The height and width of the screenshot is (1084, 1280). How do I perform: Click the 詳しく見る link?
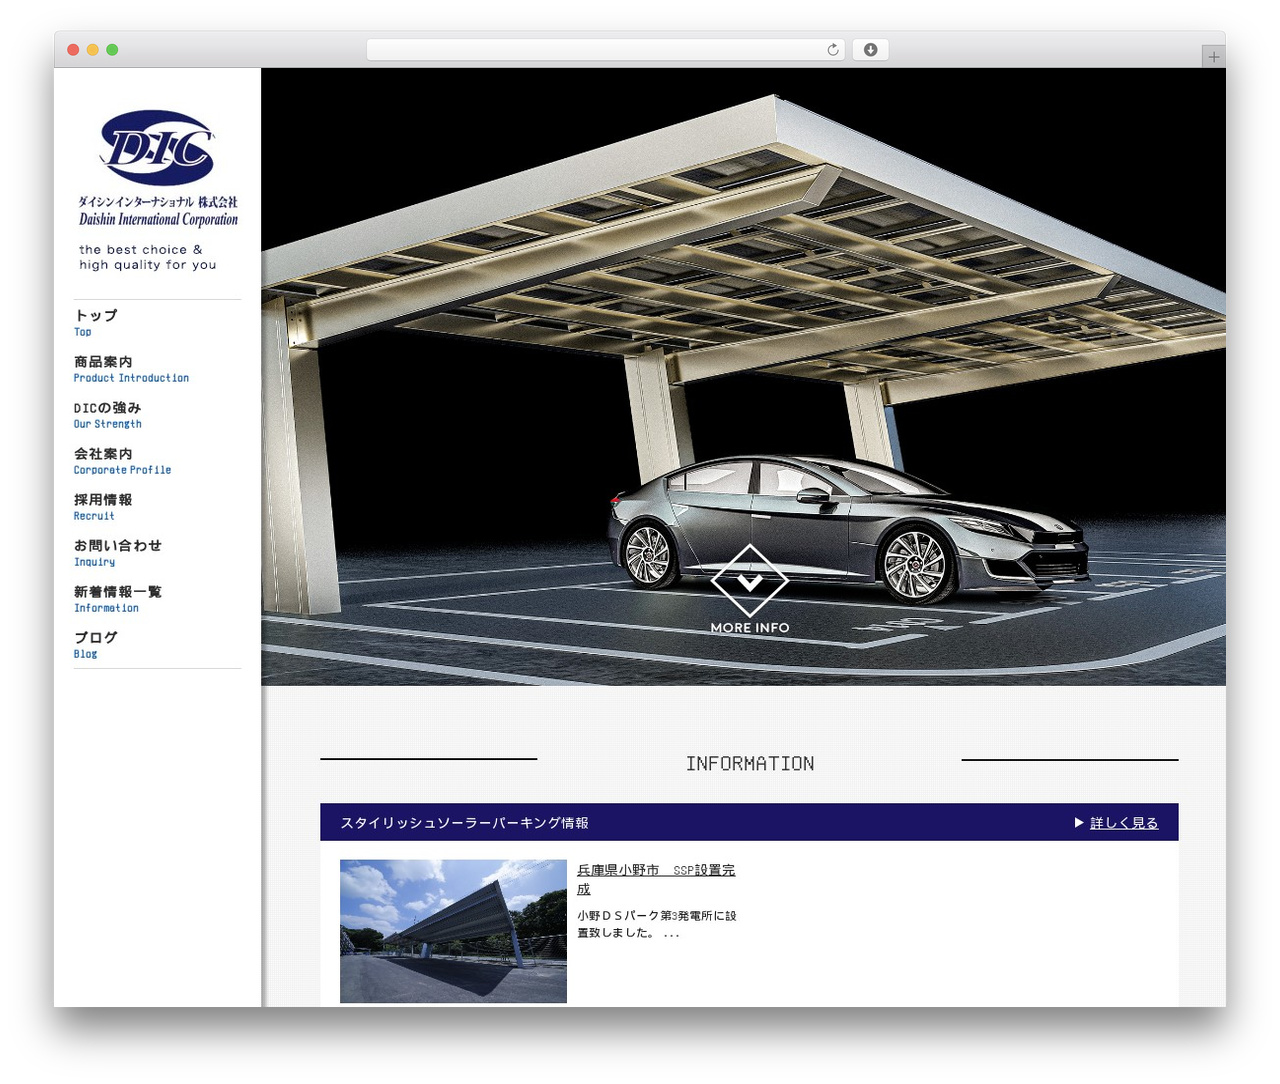pos(1124,823)
